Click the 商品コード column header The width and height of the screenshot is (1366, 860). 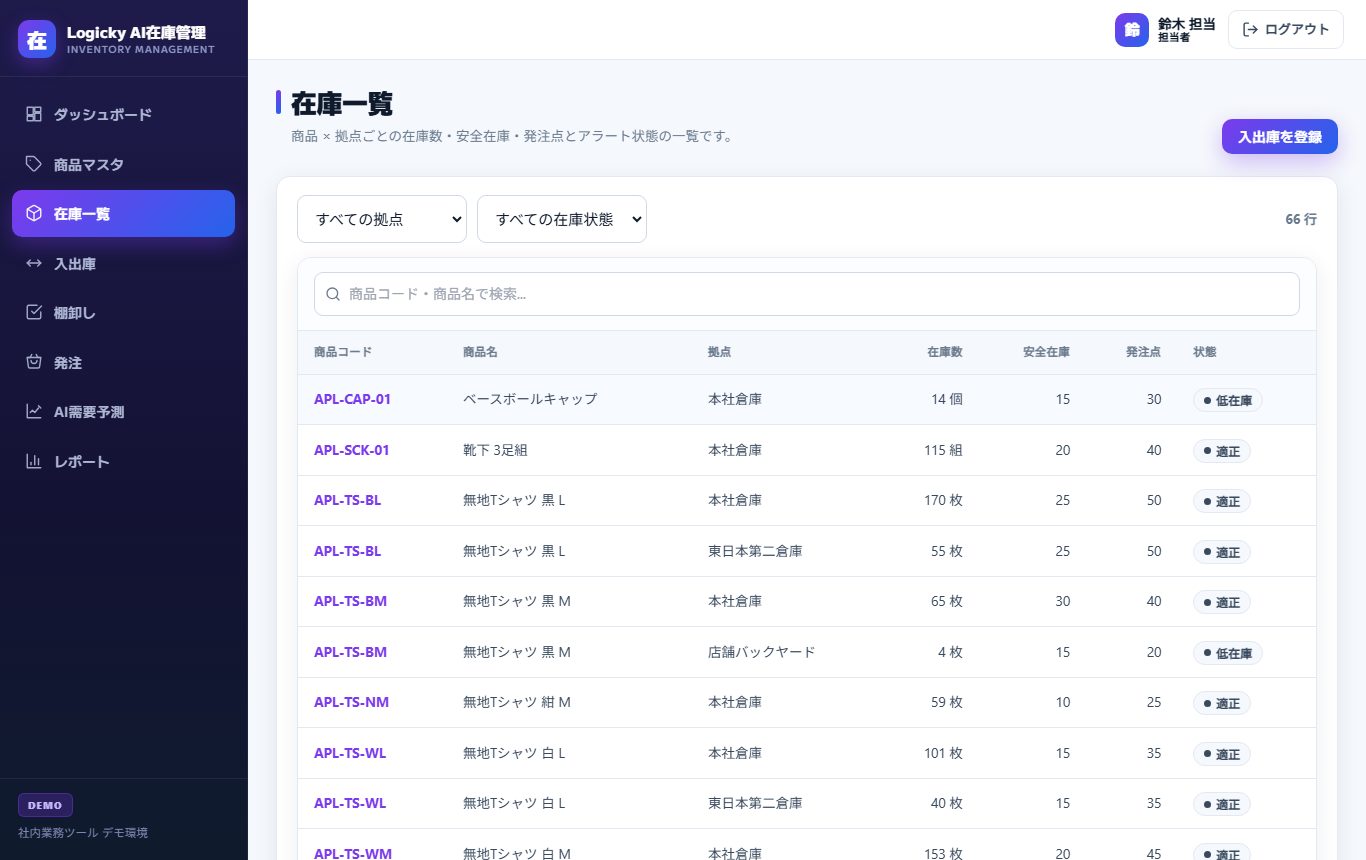[x=343, y=352]
